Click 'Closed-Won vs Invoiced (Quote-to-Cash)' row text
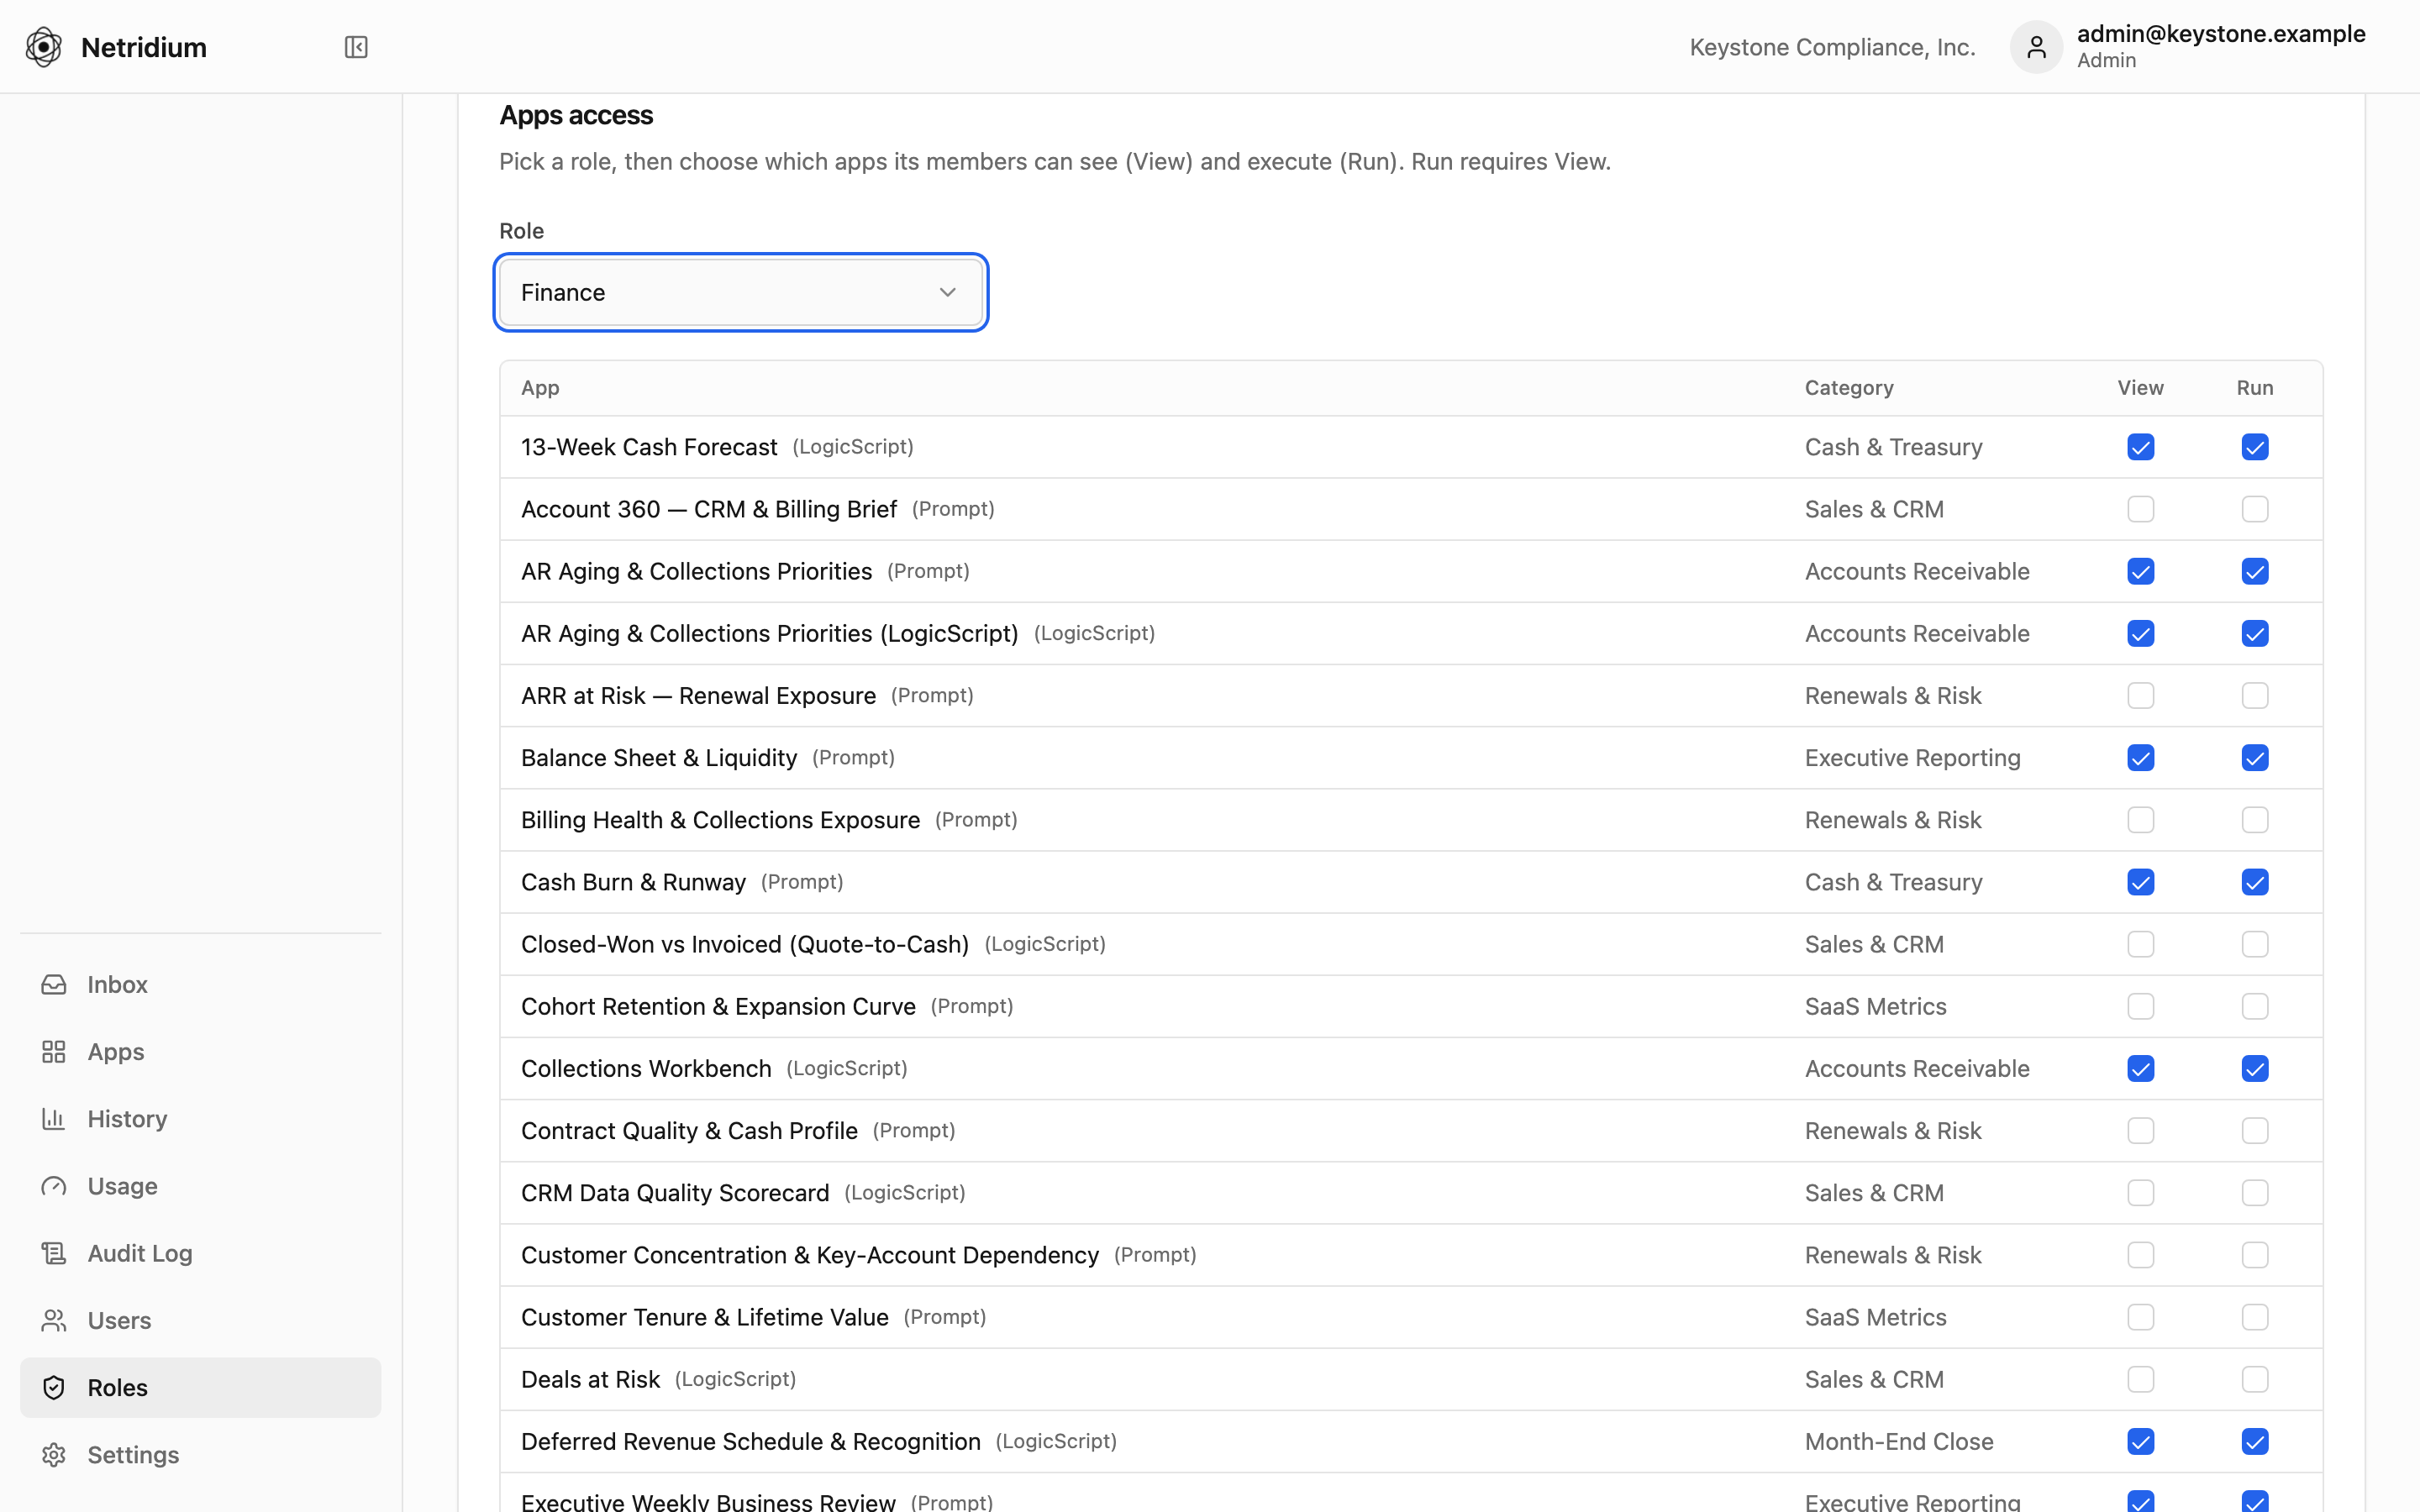The height and width of the screenshot is (1512, 2420). (x=745, y=944)
